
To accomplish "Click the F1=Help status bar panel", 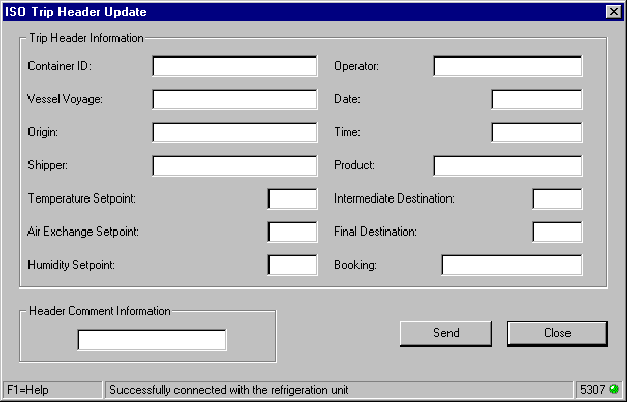I will [51, 389].
